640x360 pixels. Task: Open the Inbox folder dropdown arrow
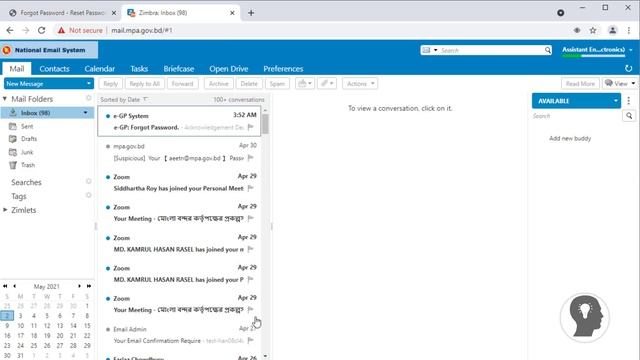pos(85,113)
